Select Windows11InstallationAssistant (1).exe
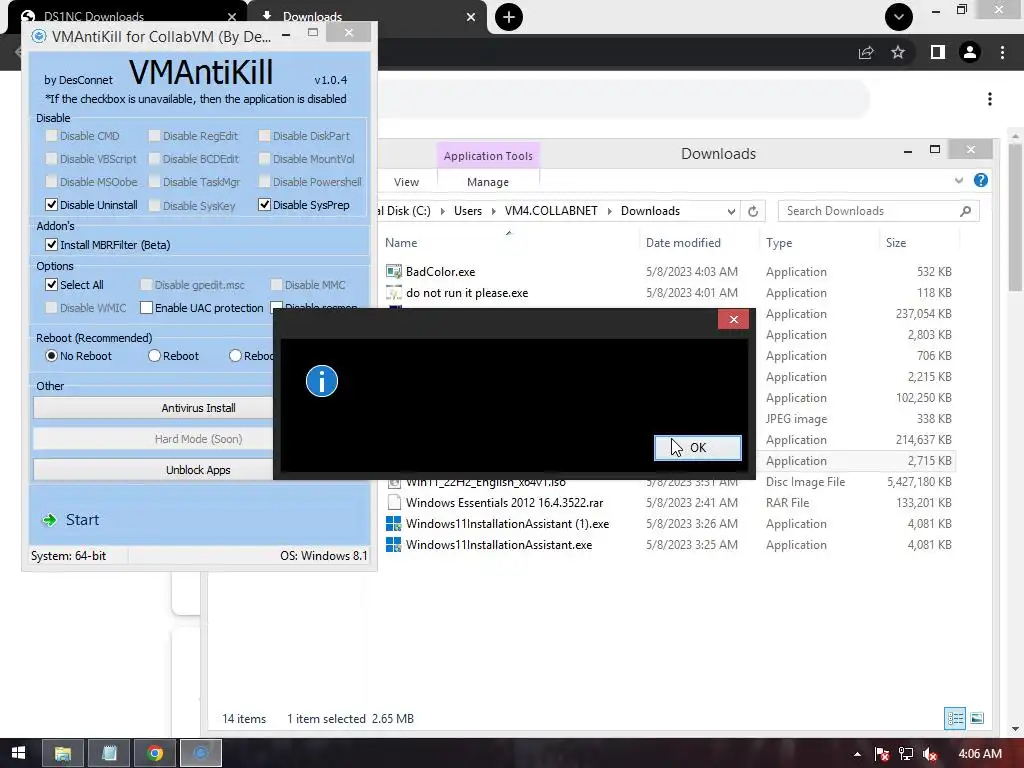Viewport: 1024px width, 768px height. [507, 524]
